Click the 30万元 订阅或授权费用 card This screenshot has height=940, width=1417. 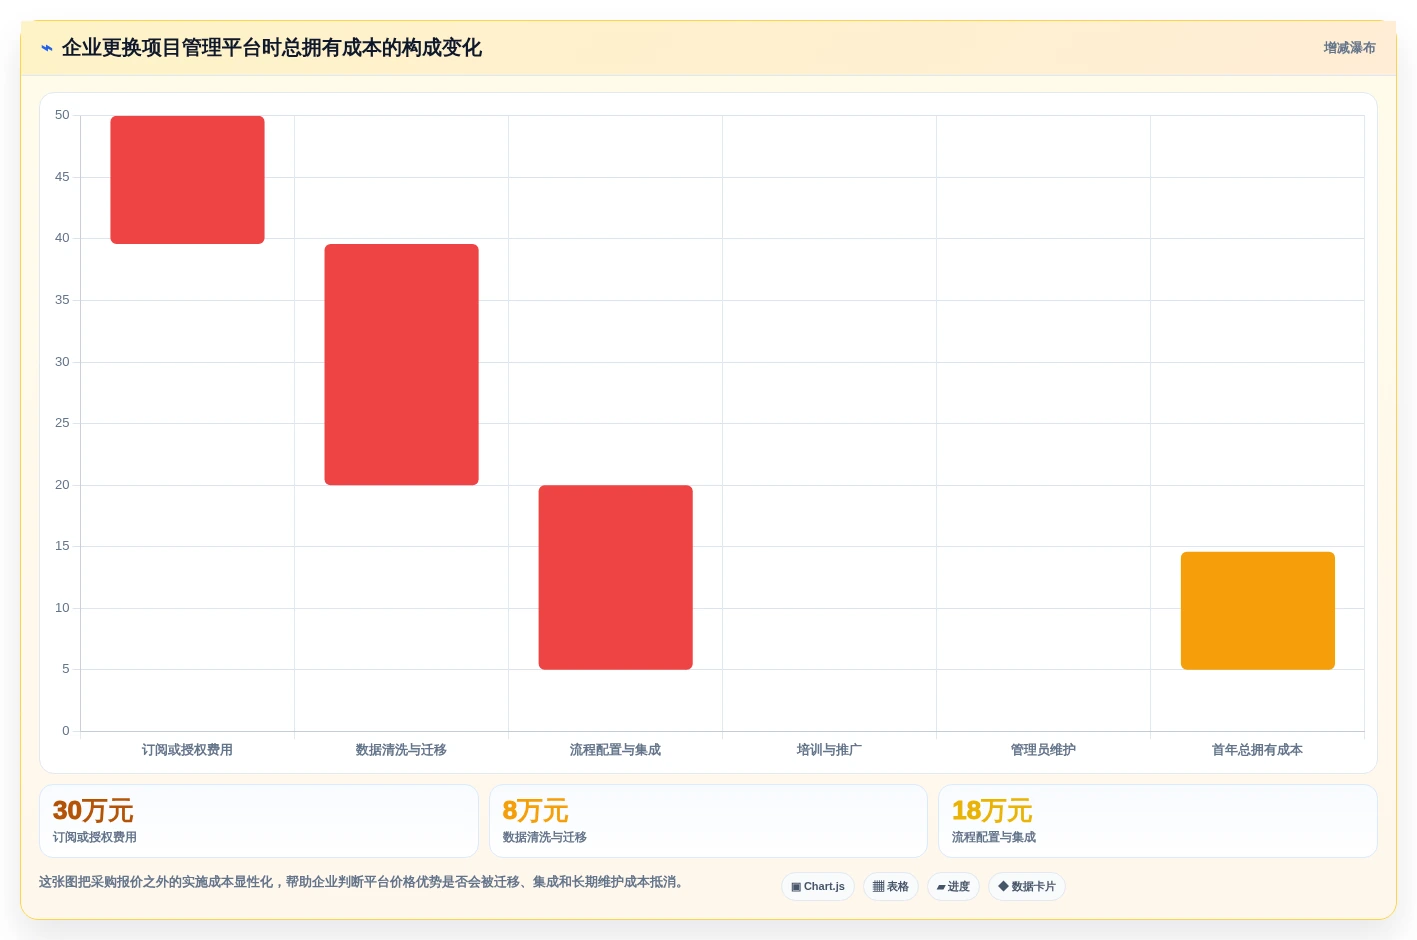coord(259,821)
